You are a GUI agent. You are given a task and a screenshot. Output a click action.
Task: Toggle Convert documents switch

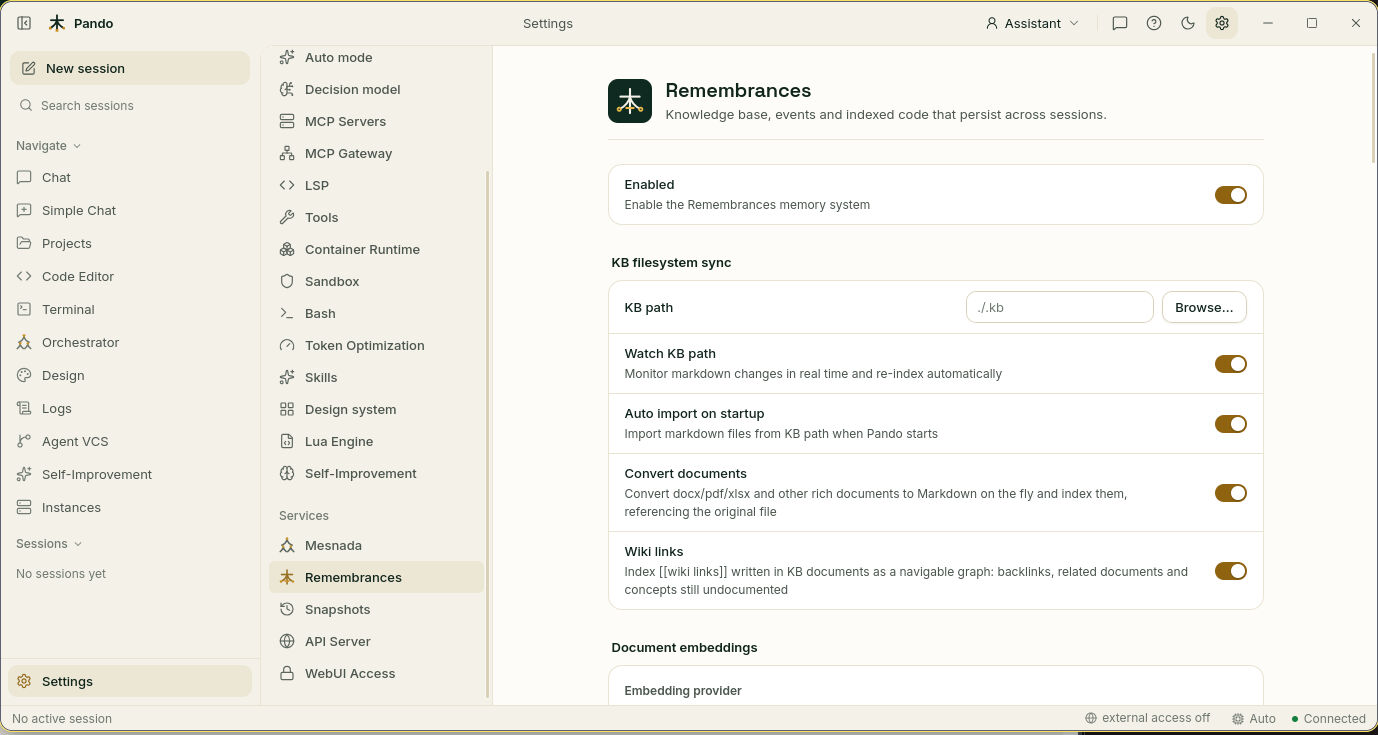1231,493
